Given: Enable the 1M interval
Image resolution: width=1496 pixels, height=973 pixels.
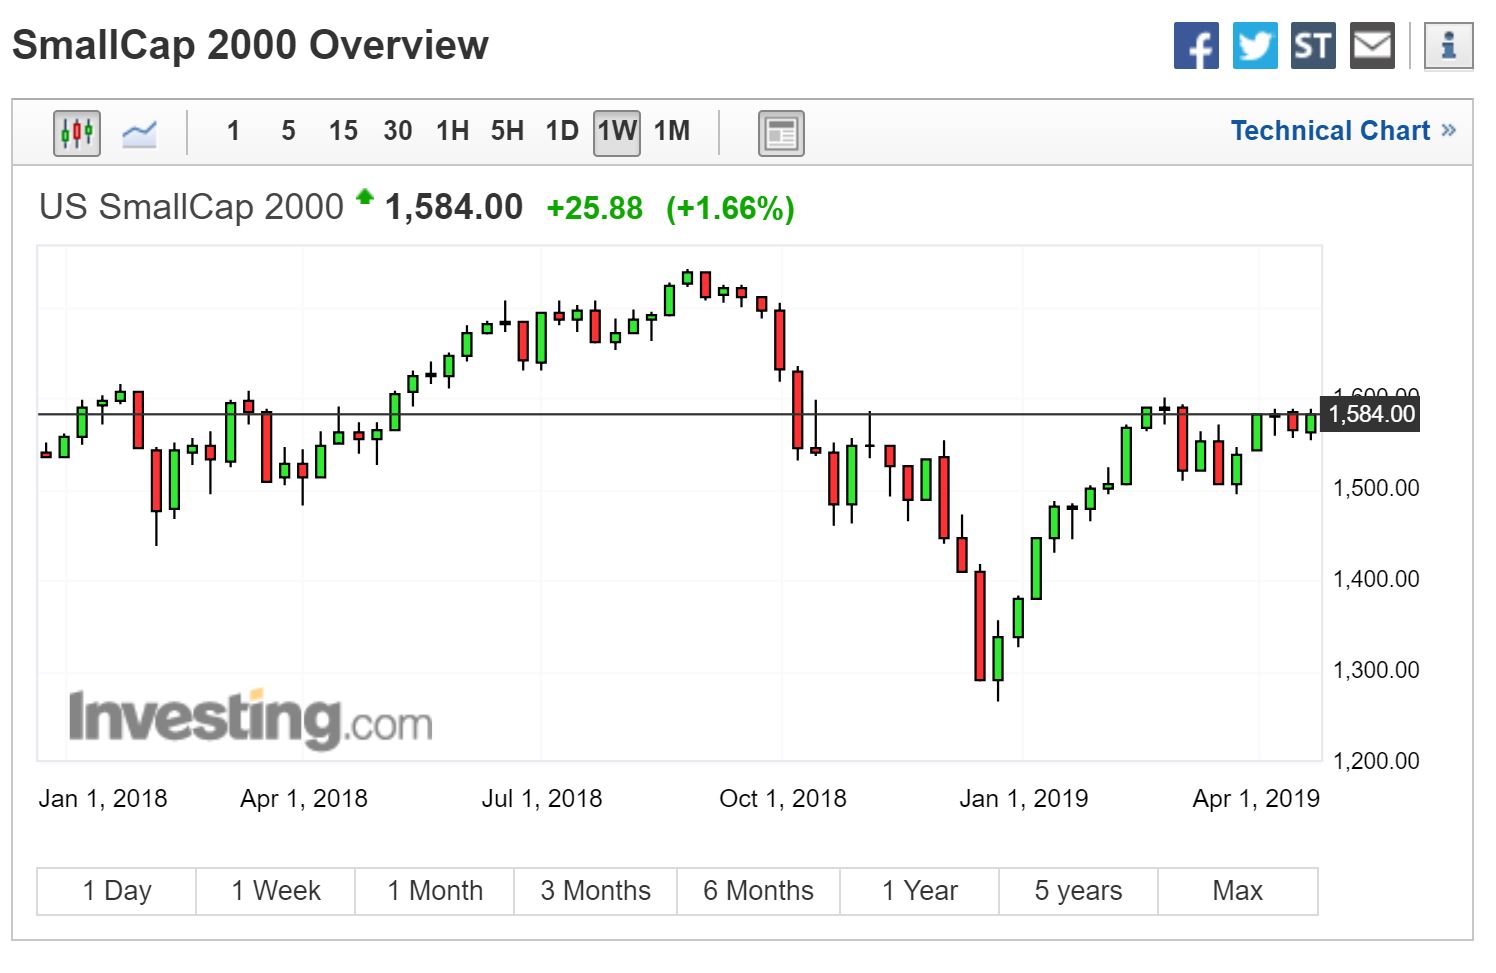Looking at the screenshot, I should pos(672,131).
